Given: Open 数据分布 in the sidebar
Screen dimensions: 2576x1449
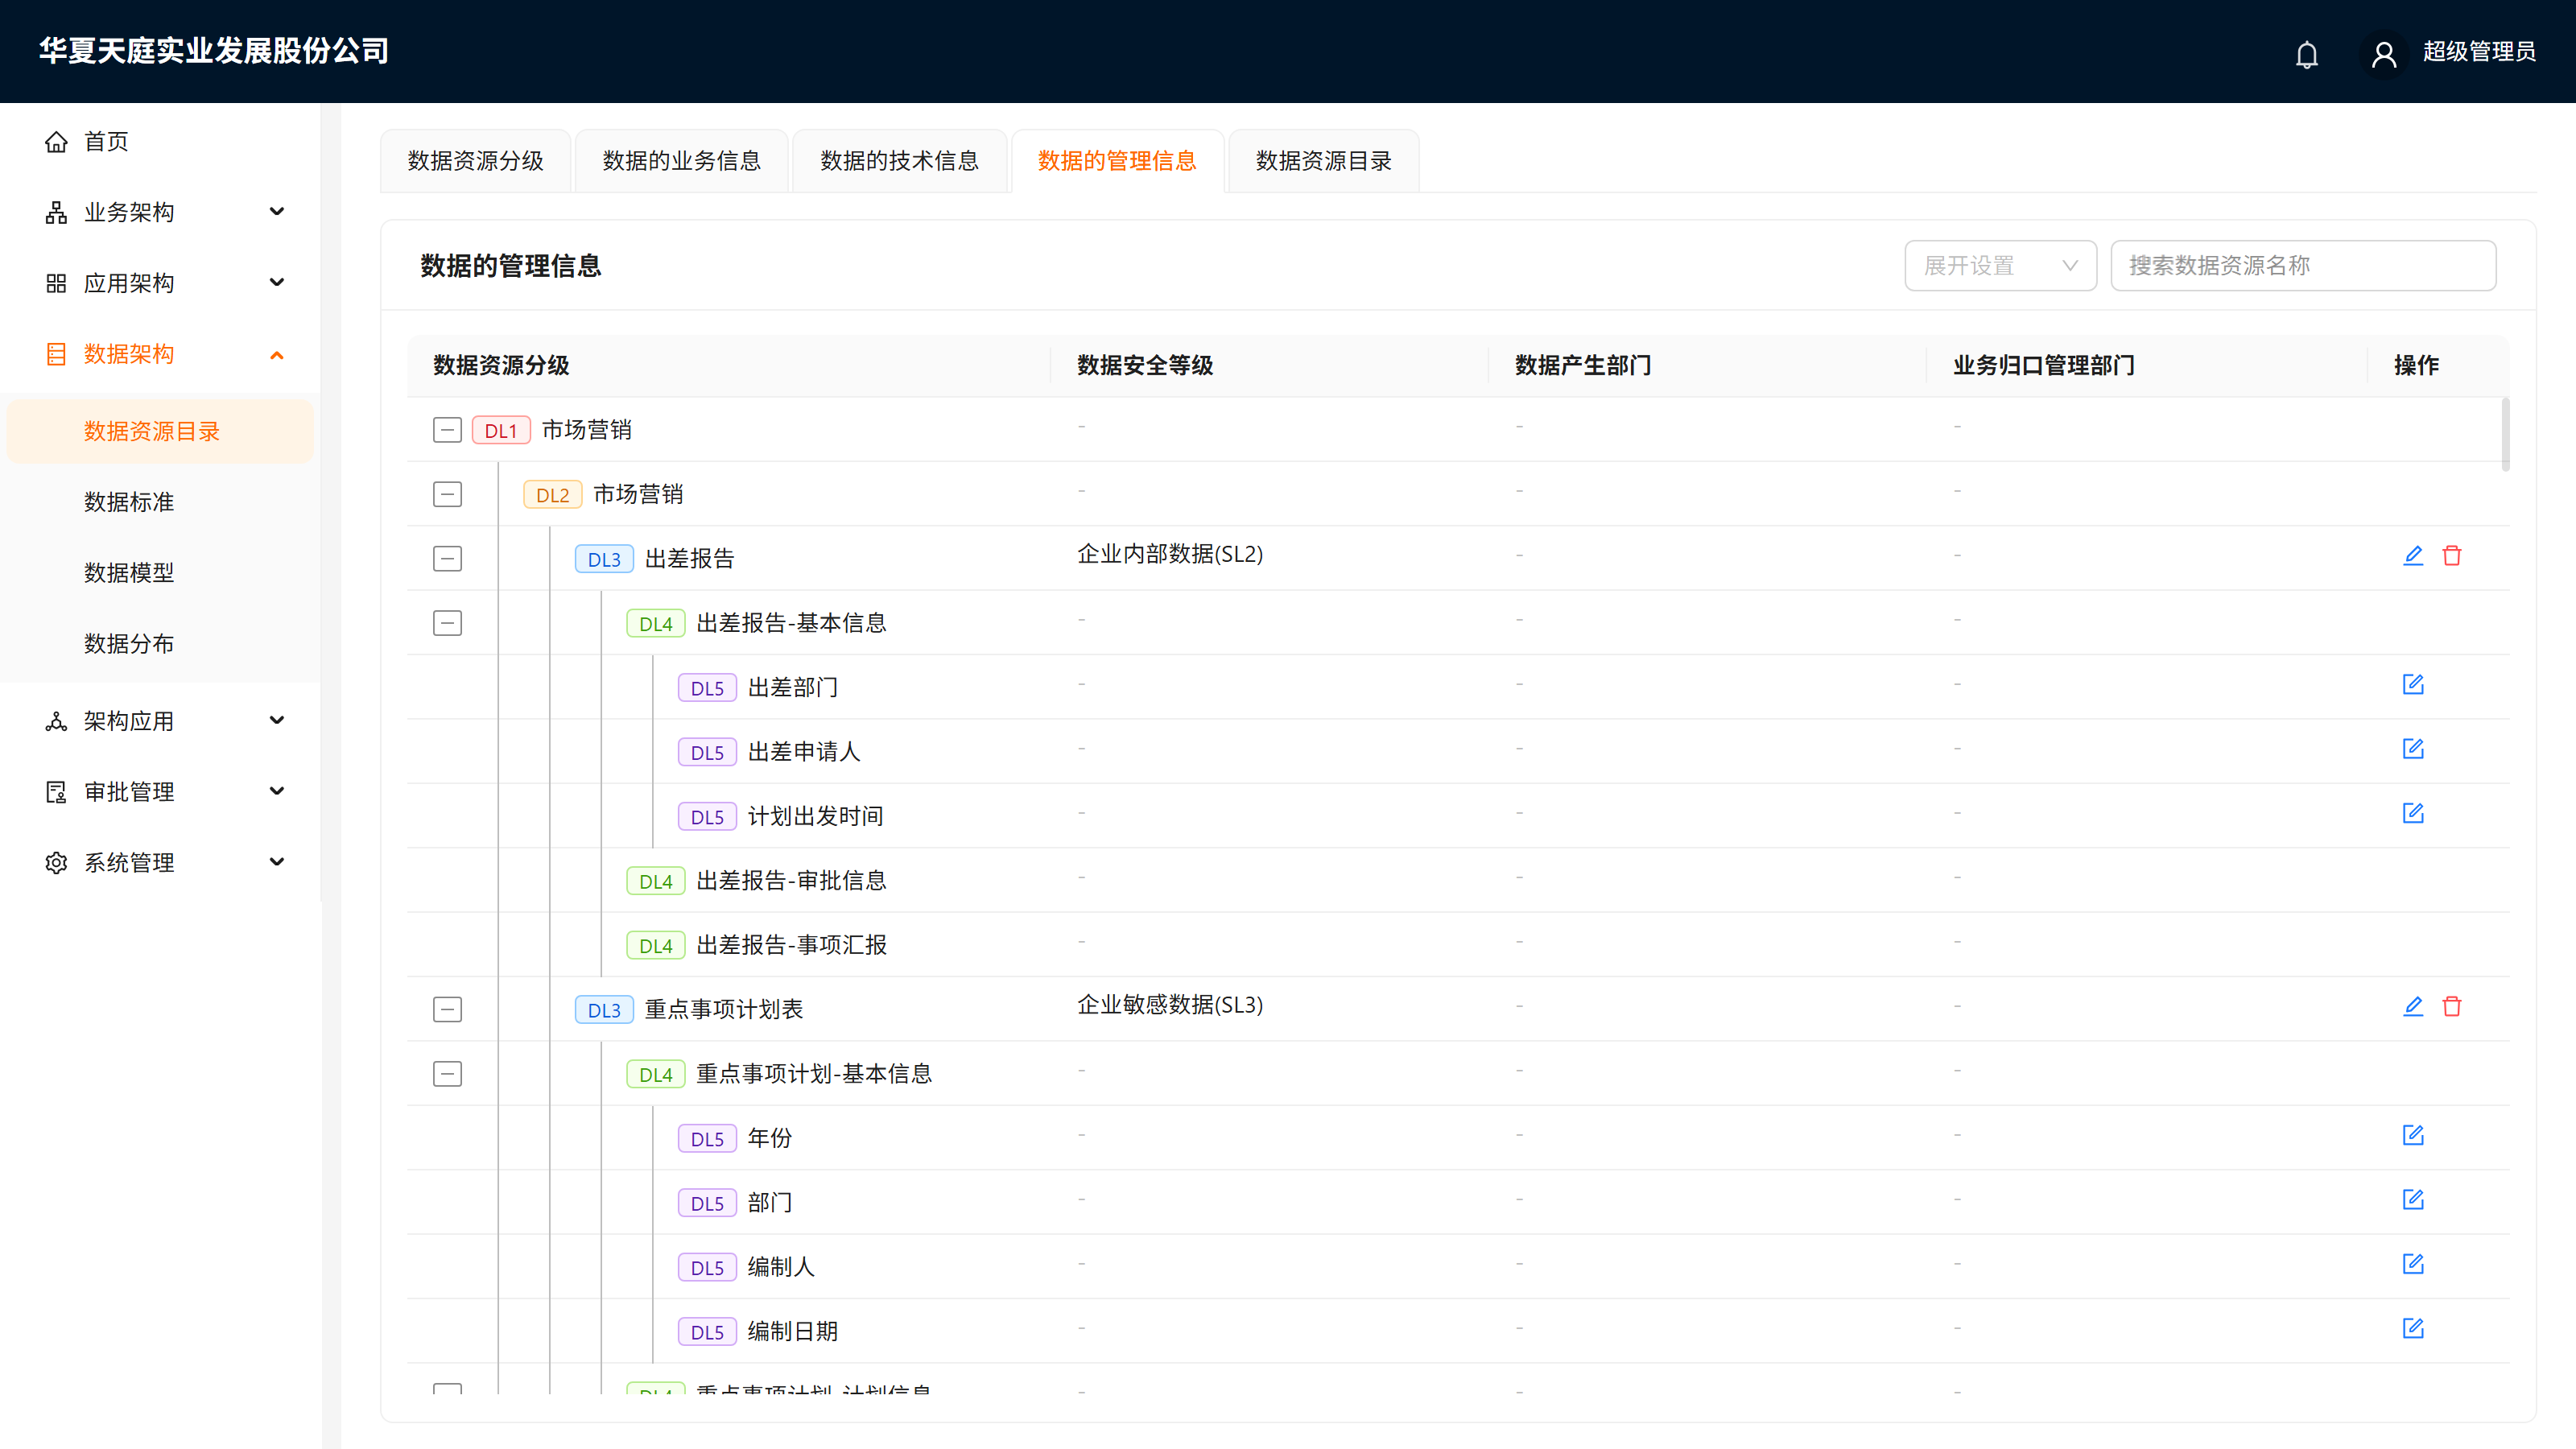Looking at the screenshot, I should click(160, 644).
